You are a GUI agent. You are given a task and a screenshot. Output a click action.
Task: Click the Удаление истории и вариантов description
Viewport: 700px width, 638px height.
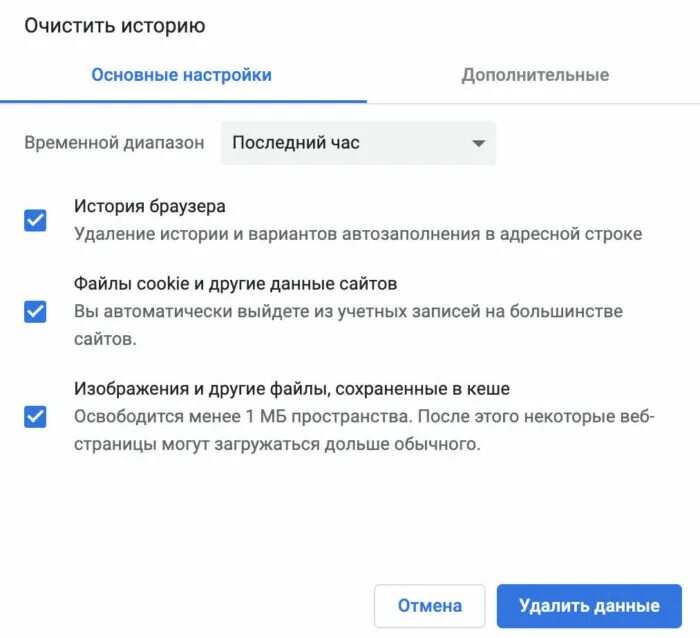coord(357,234)
